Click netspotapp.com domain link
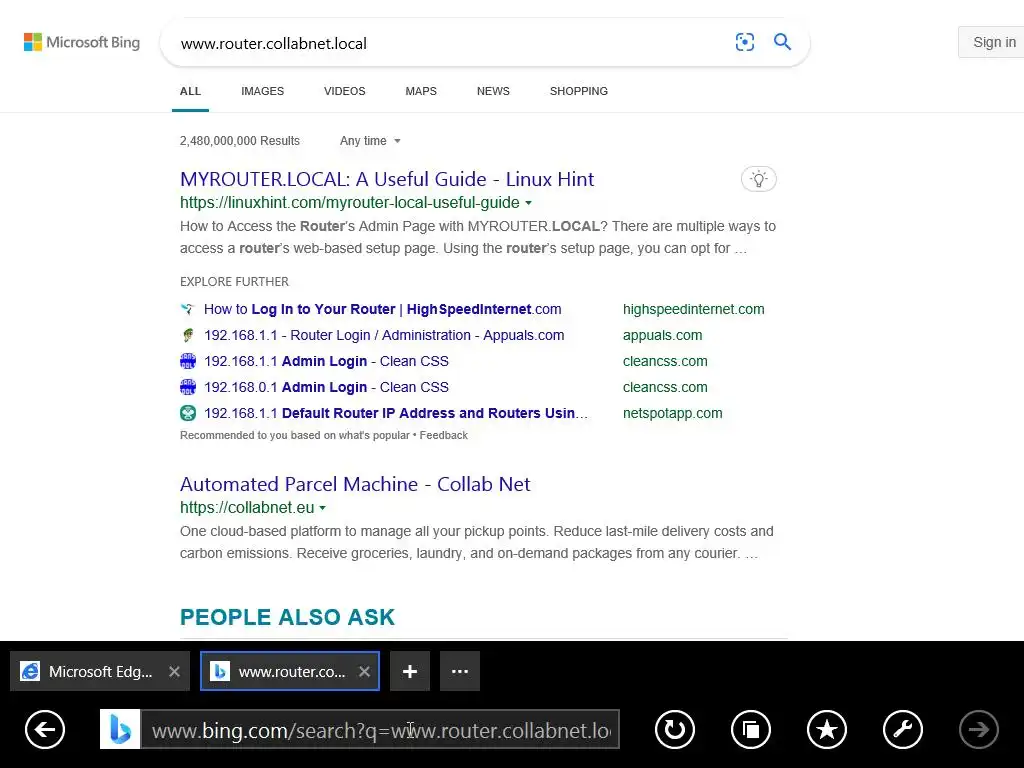This screenshot has height=768, width=1024. [x=673, y=413]
